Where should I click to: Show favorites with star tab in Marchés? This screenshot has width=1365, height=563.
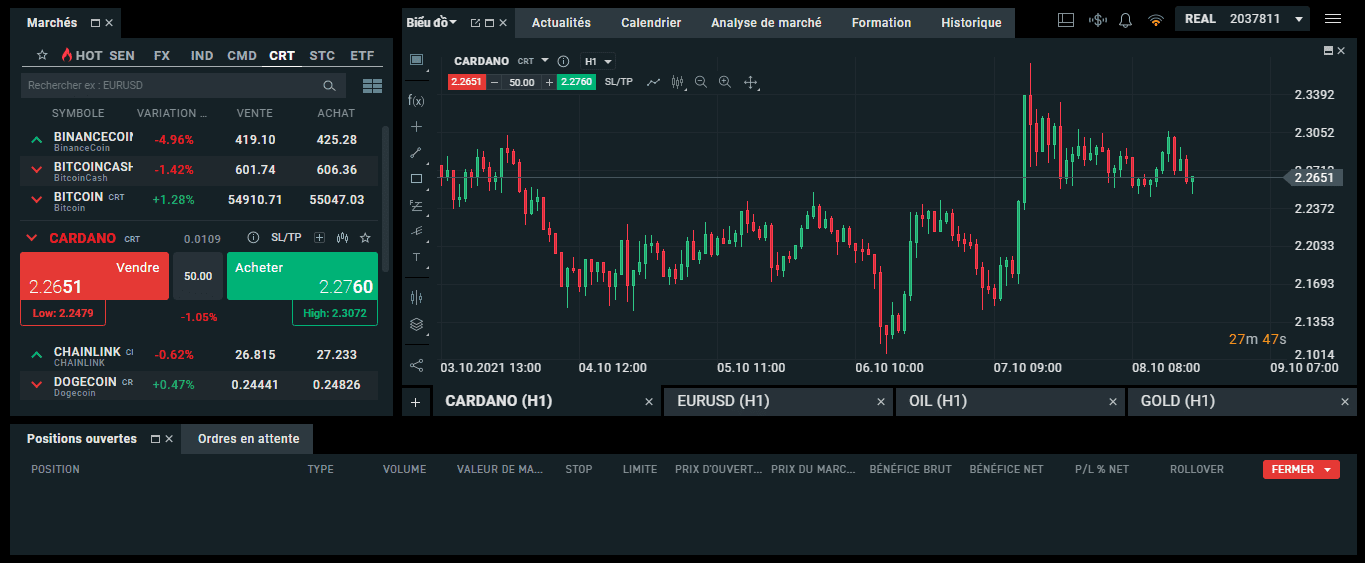tap(42, 55)
